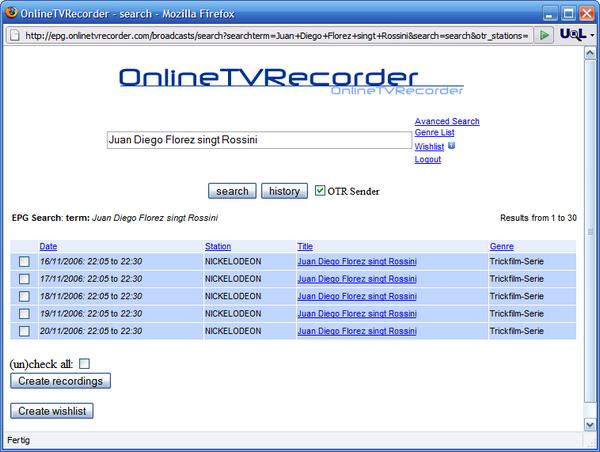This screenshot has width=600, height=452.
Task: Open the Avanced Search link
Action: point(447,121)
